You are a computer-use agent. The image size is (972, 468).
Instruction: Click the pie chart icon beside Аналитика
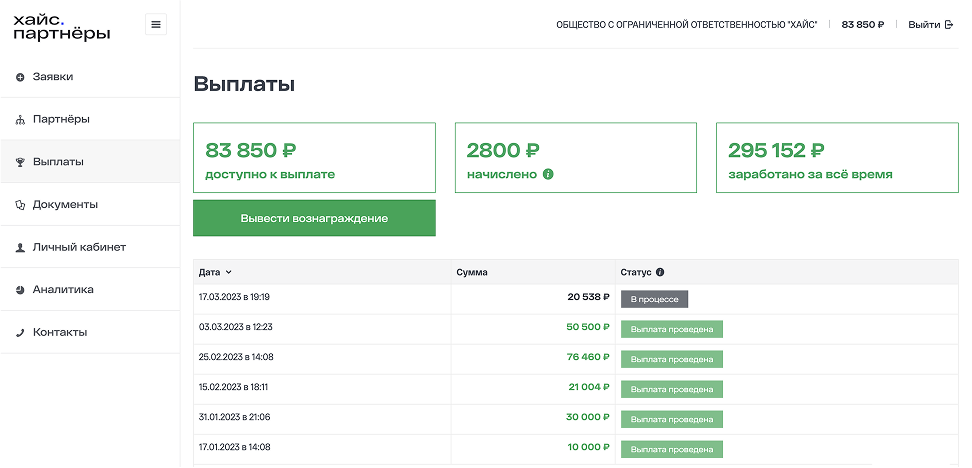20,290
